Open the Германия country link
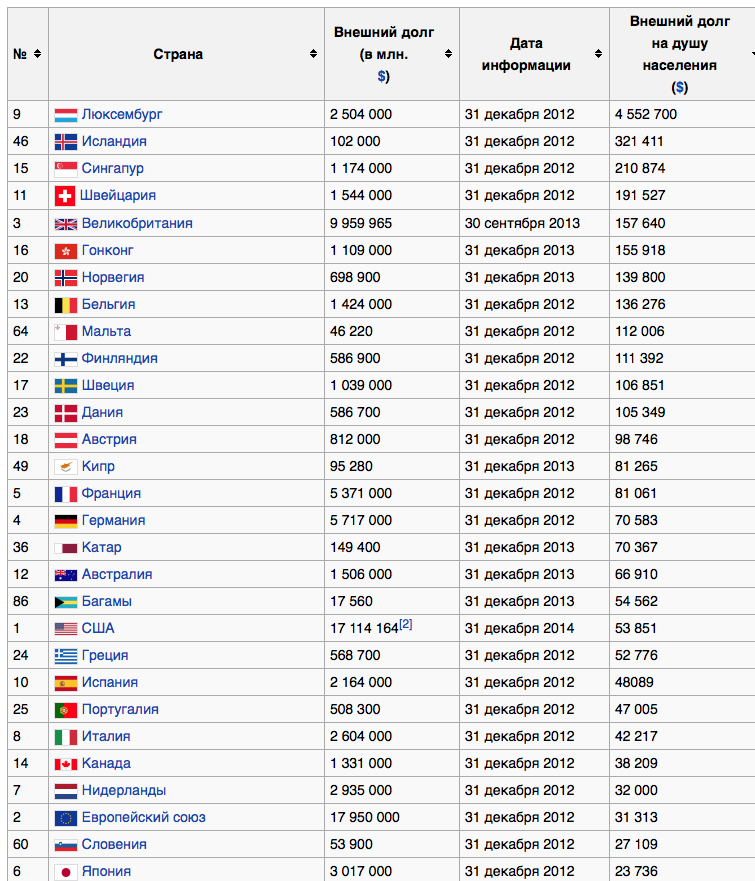Screen dimensions: 755x881 (113, 520)
